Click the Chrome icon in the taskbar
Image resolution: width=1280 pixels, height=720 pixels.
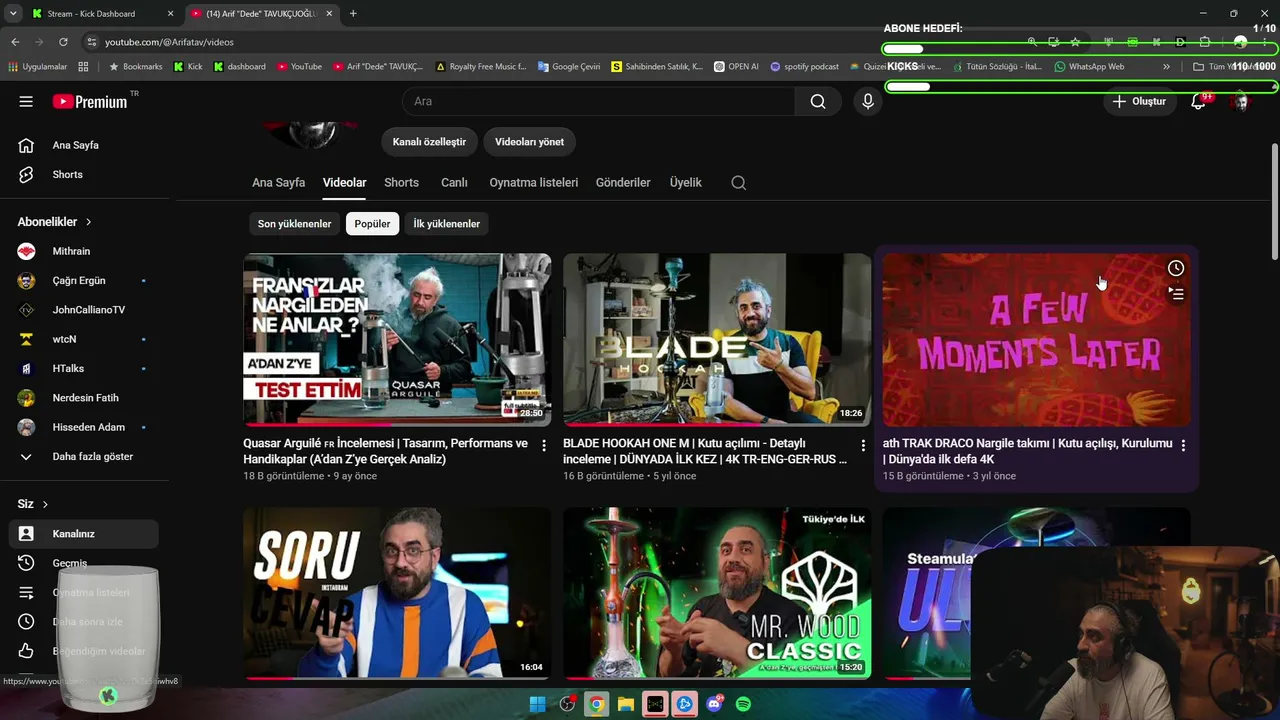coord(596,704)
